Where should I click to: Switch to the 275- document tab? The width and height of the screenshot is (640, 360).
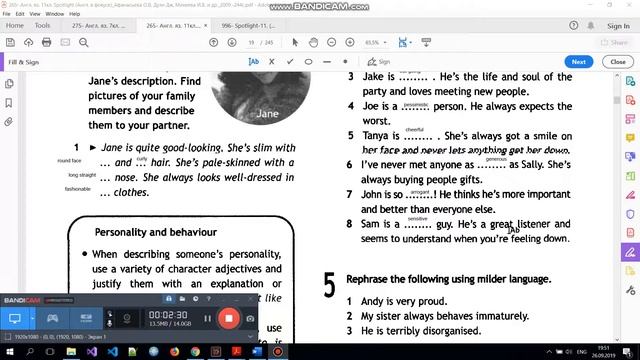(x=99, y=25)
